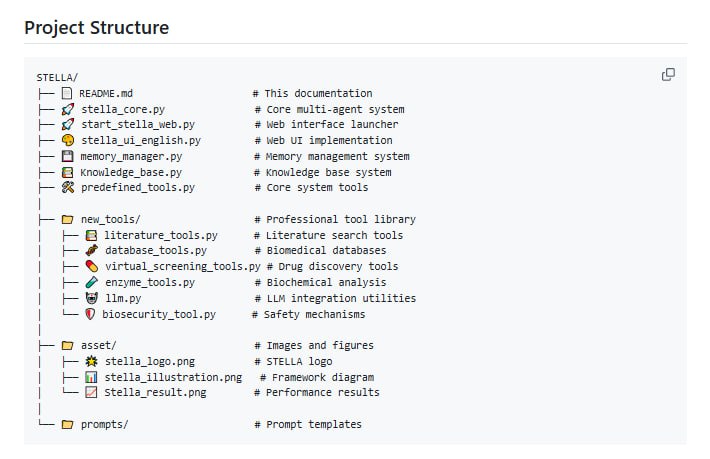Click the tools icon beside predefined_tools.py
The height and width of the screenshot is (459, 710).
[68, 187]
